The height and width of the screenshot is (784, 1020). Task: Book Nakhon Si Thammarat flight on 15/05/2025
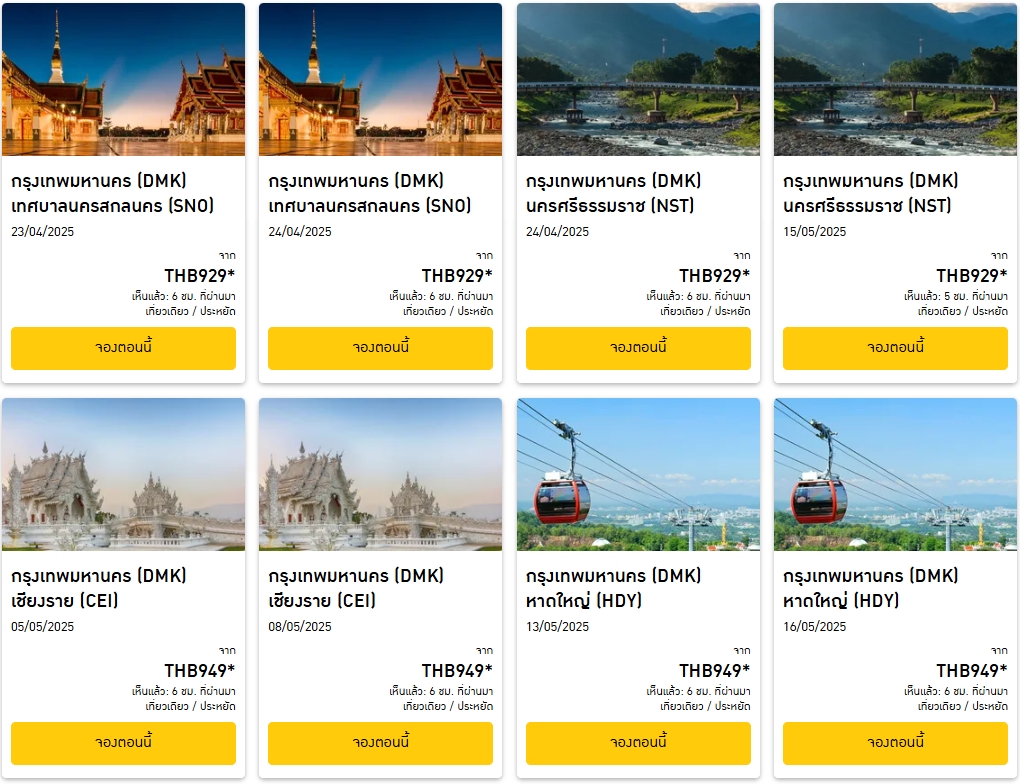pyautogui.click(x=895, y=348)
